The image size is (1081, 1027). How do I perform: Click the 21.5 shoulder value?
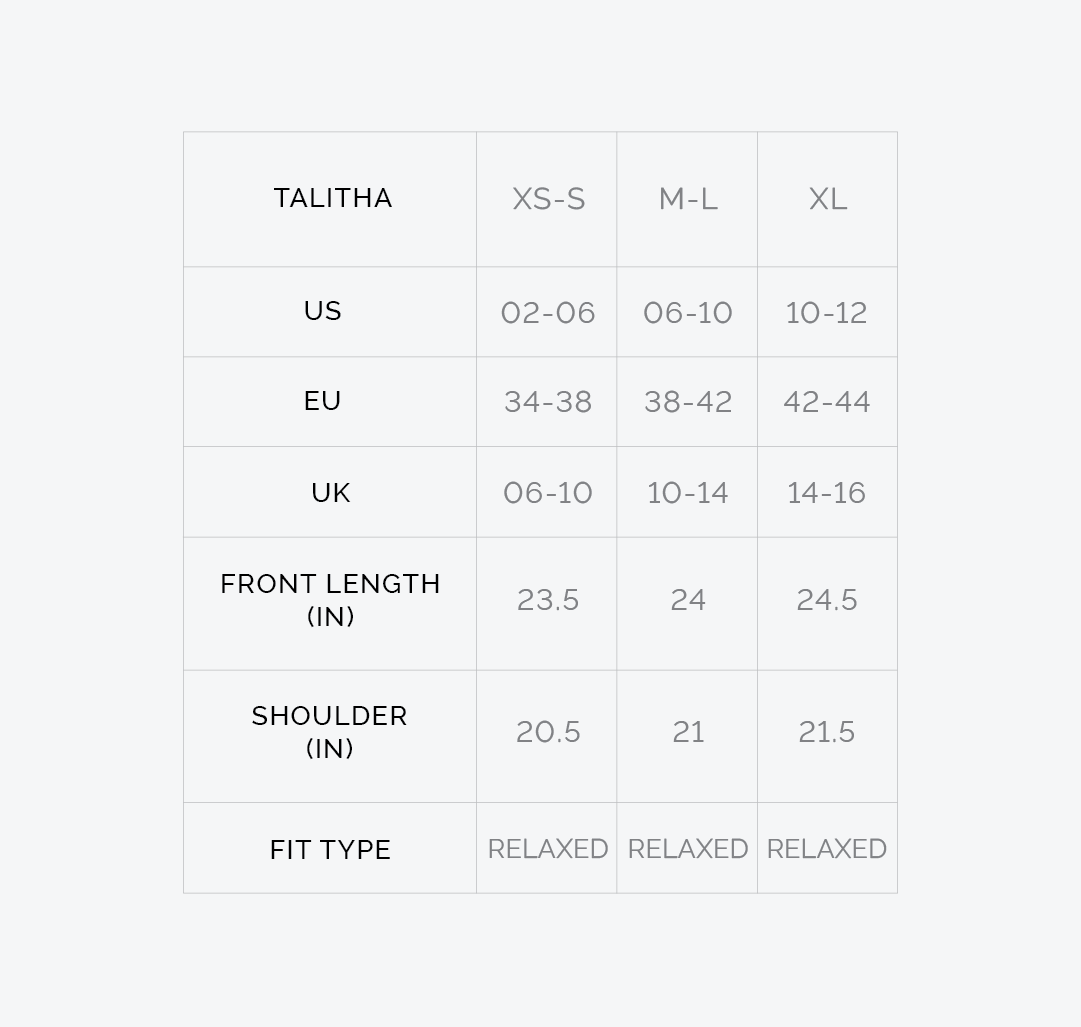(x=827, y=732)
